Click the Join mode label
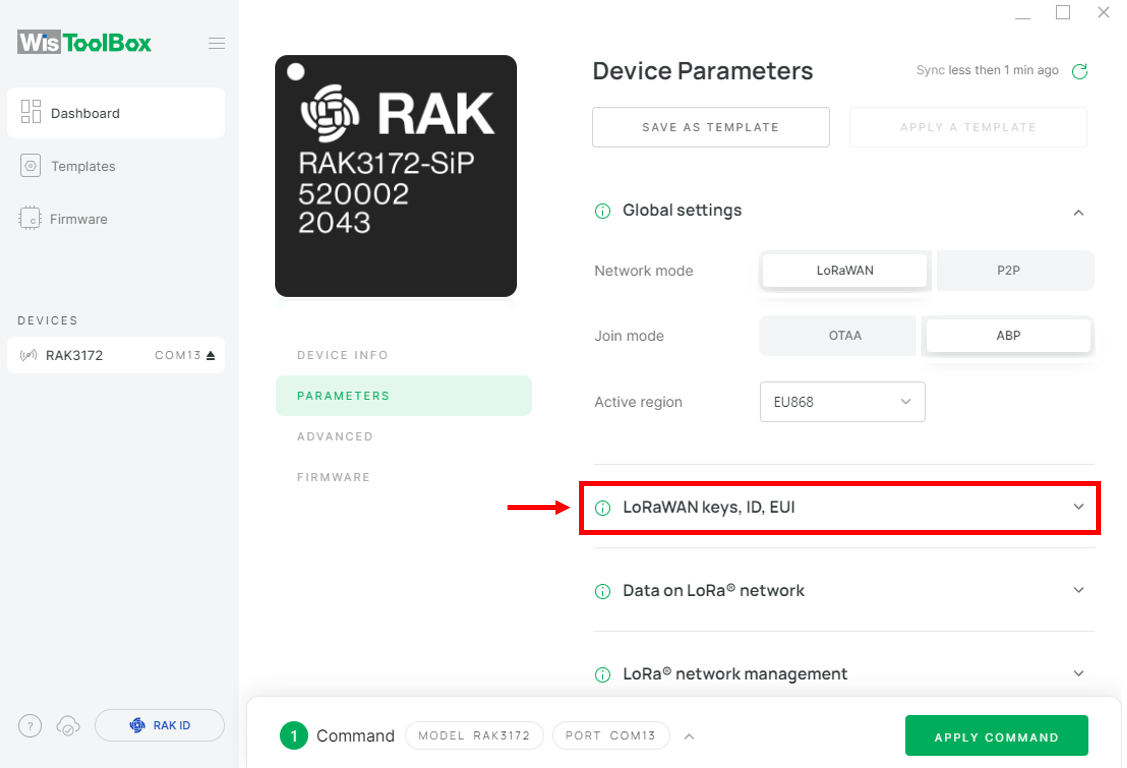Image resolution: width=1127 pixels, height=768 pixels. [x=629, y=336]
